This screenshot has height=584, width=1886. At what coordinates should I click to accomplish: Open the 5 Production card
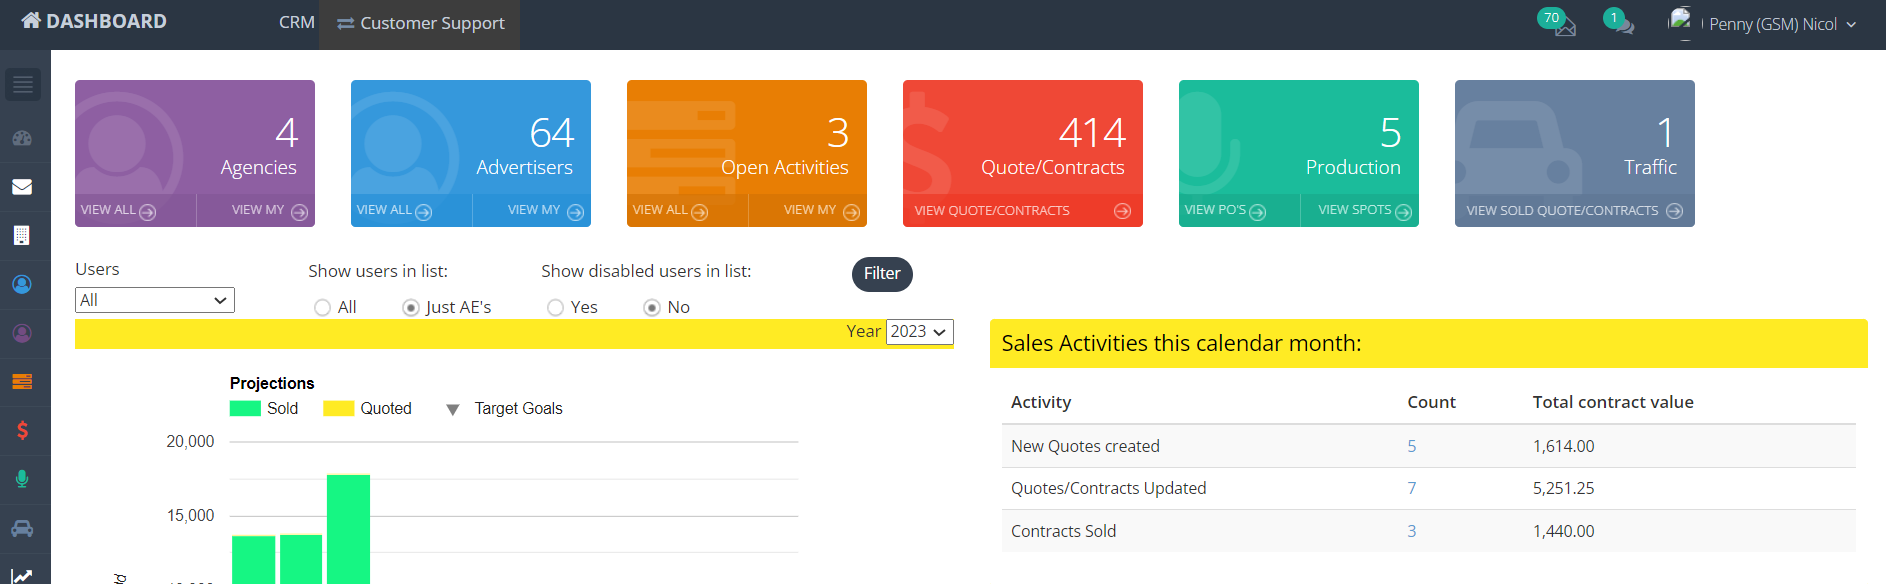pyautogui.click(x=1299, y=153)
